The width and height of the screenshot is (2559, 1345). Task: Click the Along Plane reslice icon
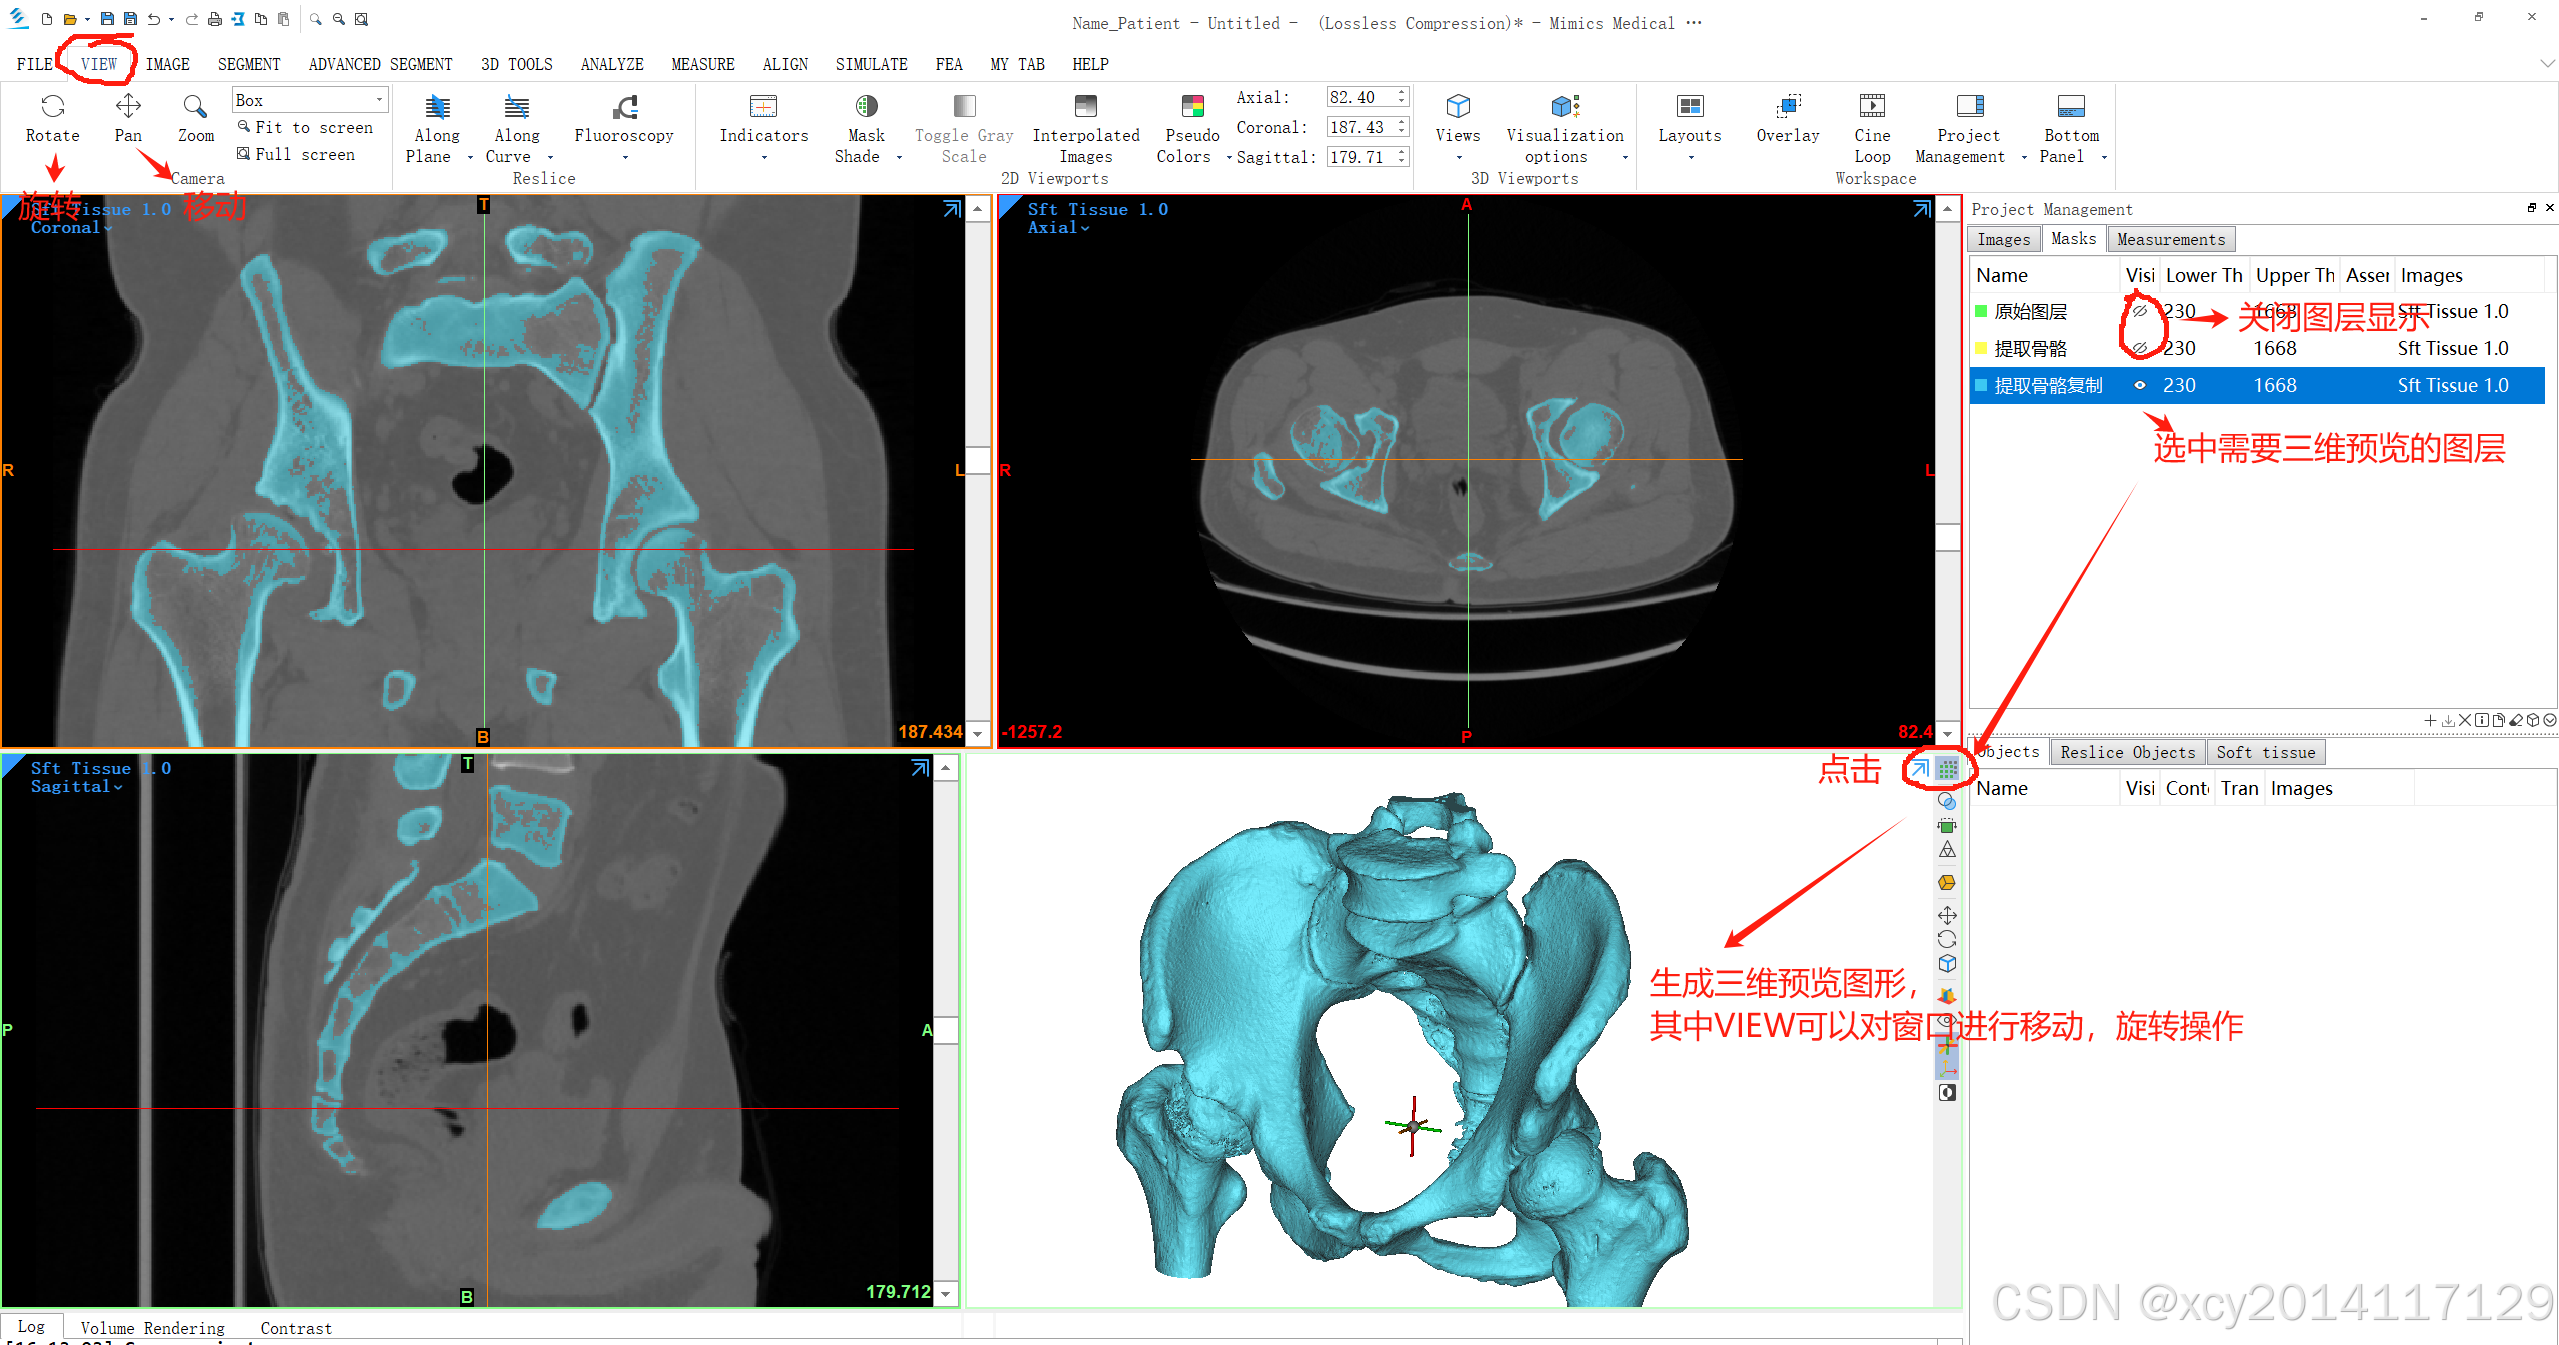pos(437,107)
